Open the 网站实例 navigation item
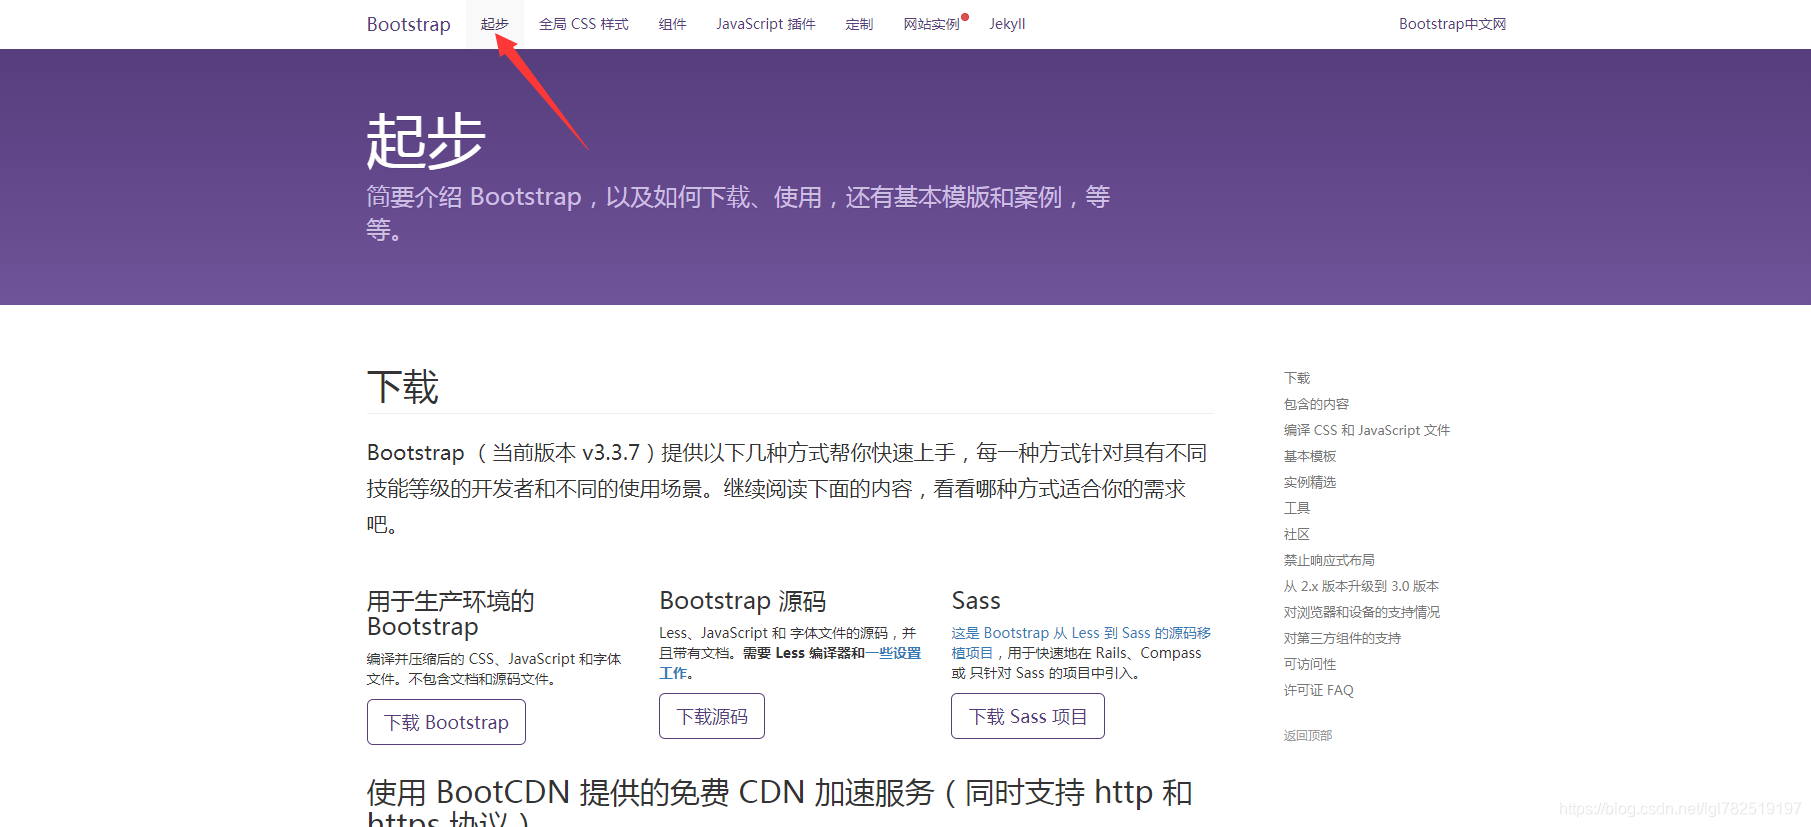Viewport: 1811px width, 827px height. [x=932, y=24]
